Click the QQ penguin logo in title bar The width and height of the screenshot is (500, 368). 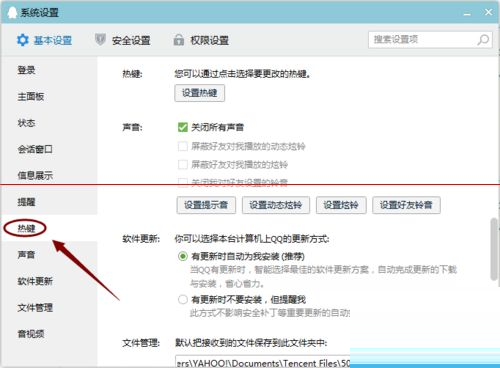[12, 13]
